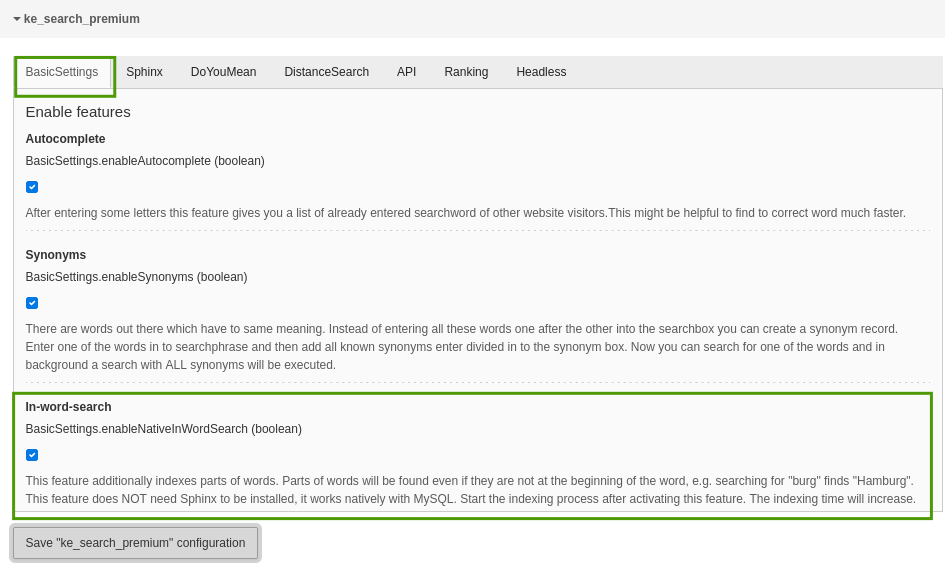Switch to the Sphinx tab
The height and width of the screenshot is (571, 945).
144,72
